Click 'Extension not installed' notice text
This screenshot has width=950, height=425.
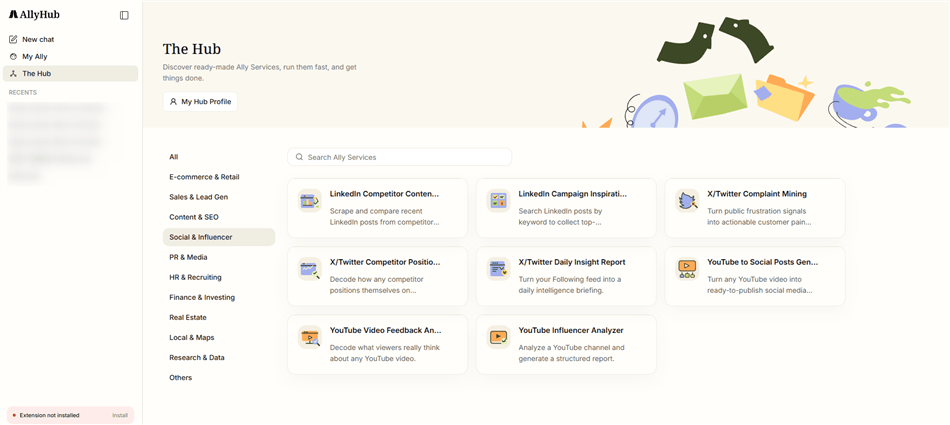[x=49, y=415]
